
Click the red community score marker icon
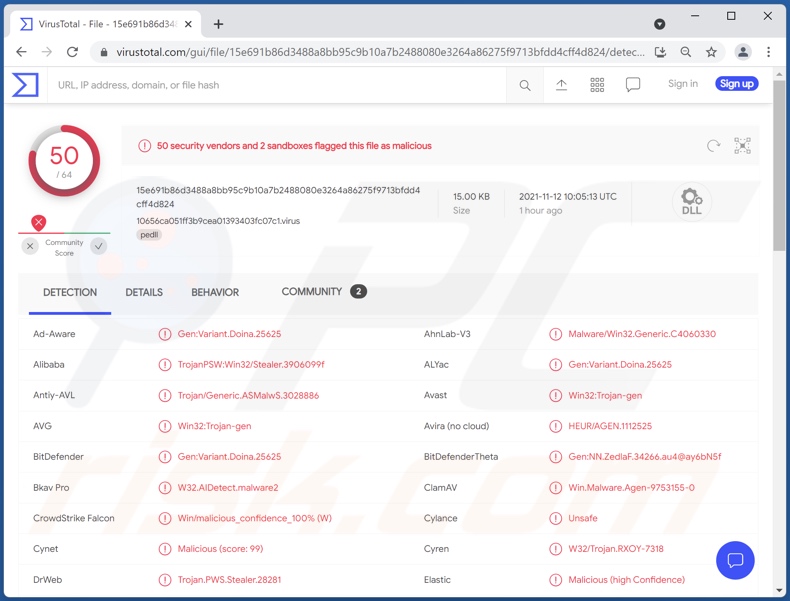point(39,222)
